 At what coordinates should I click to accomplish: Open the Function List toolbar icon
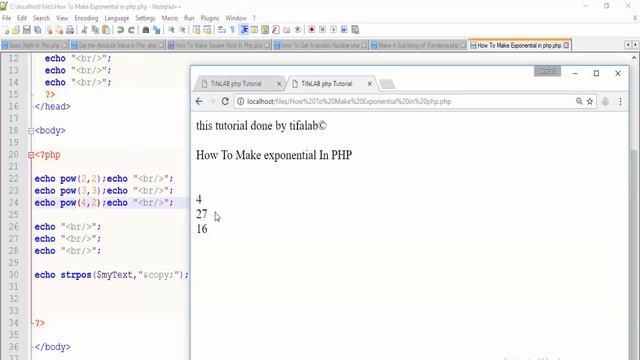tap(276, 30)
